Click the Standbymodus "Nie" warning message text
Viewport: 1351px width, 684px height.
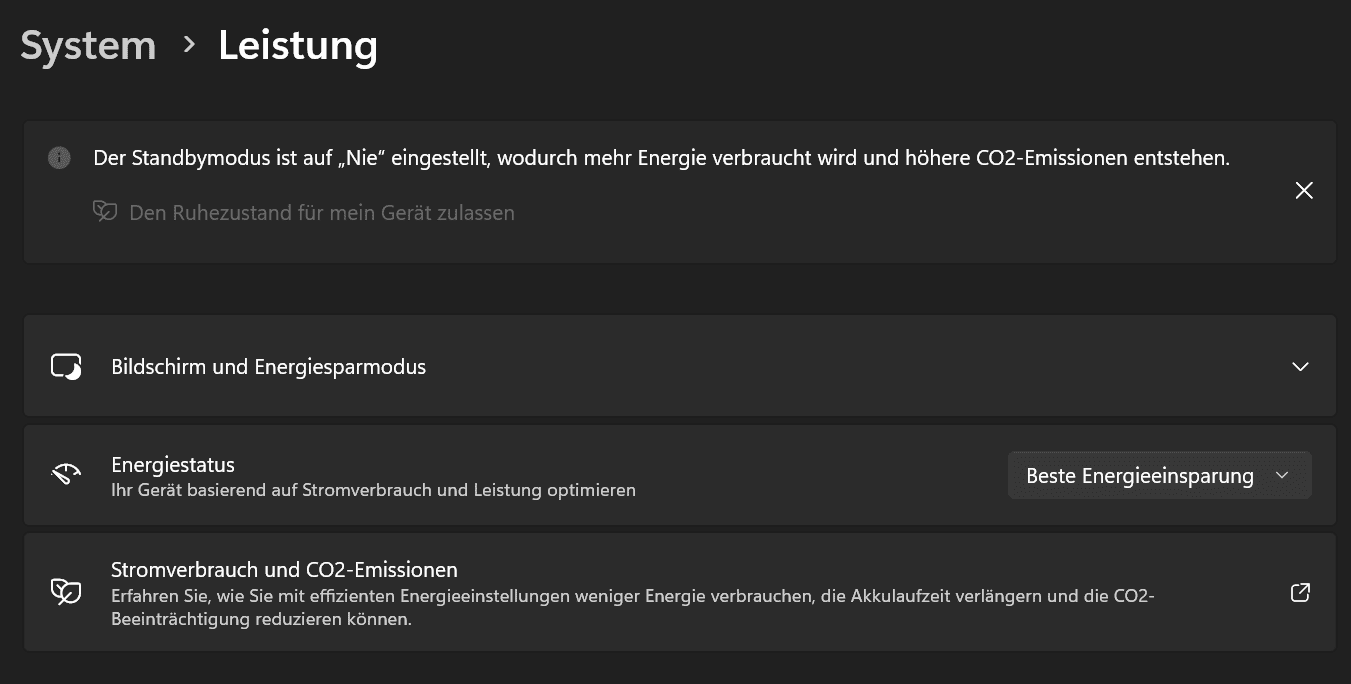pos(662,158)
